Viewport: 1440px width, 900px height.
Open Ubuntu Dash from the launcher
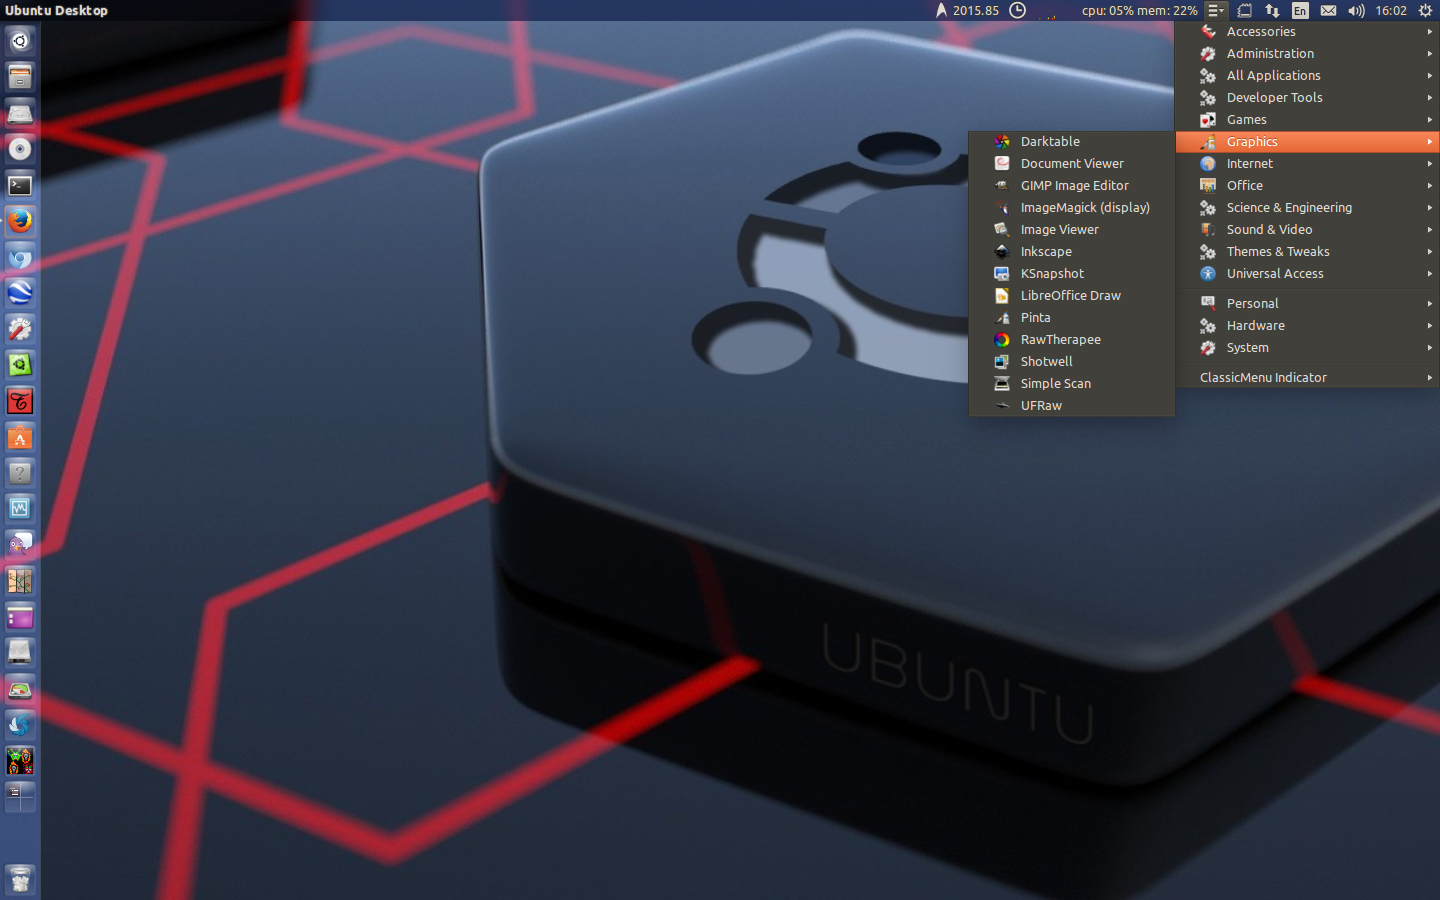(x=20, y=41)
